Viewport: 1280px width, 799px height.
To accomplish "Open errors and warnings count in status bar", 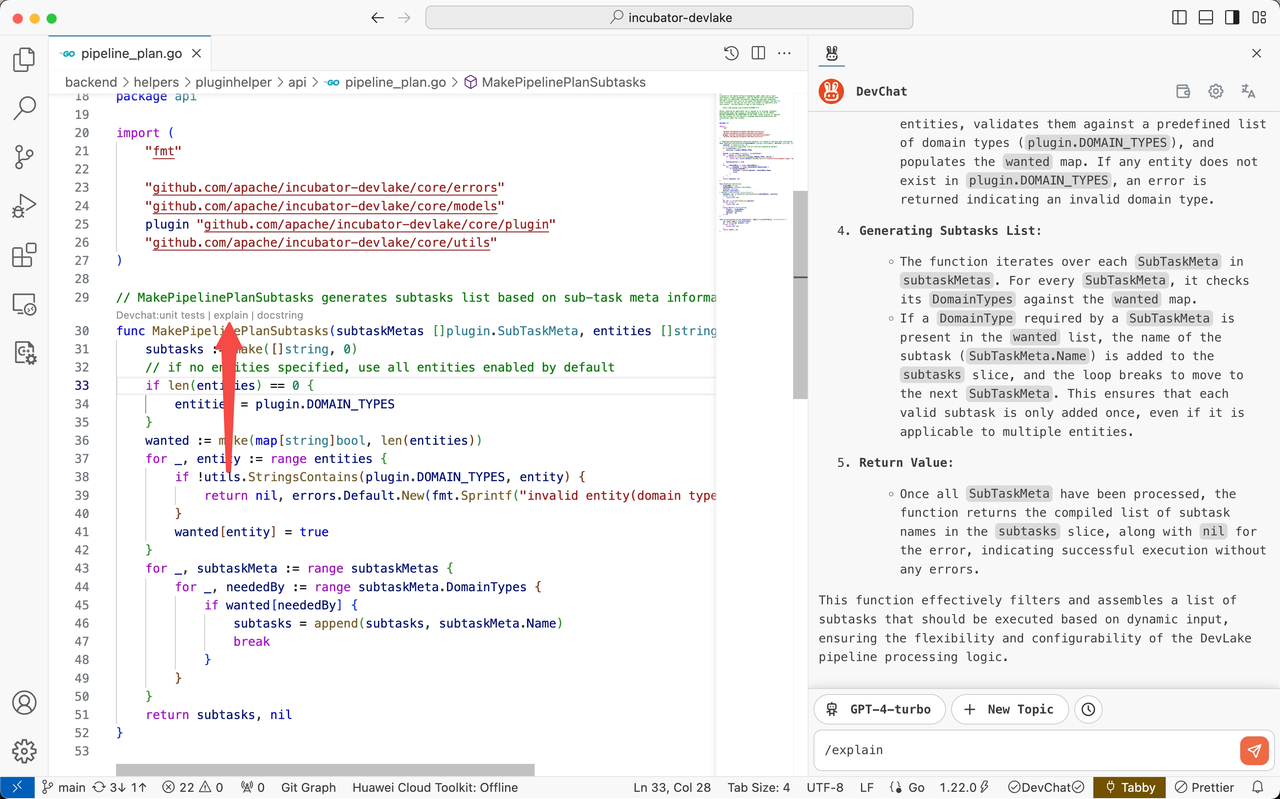I will coord(194,787).
